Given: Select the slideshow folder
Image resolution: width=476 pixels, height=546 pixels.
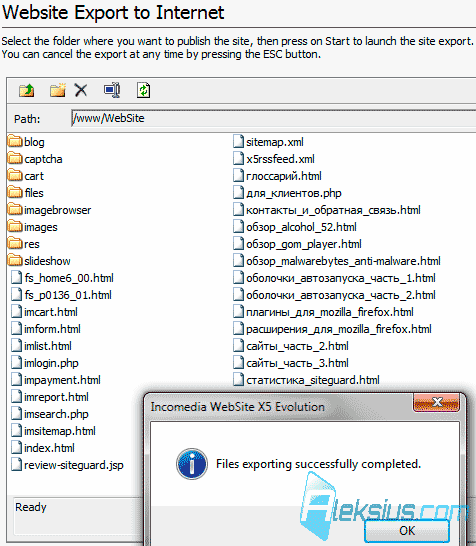Looking at the screenshot, I should (x=39, y=261).
